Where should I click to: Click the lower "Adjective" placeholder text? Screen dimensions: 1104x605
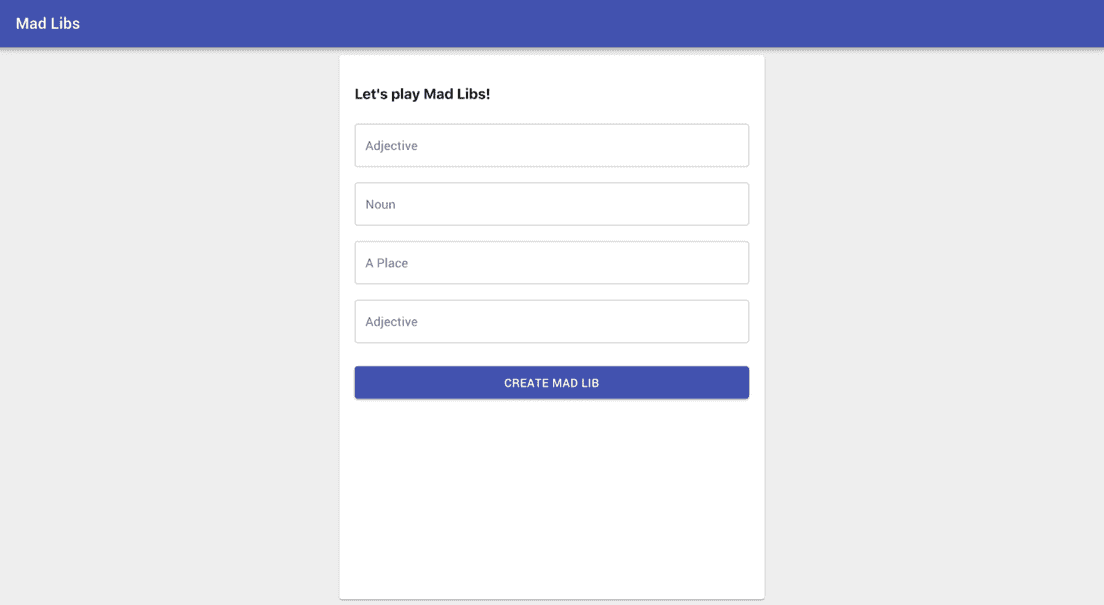pyautogui.click(x=391, y=322)
